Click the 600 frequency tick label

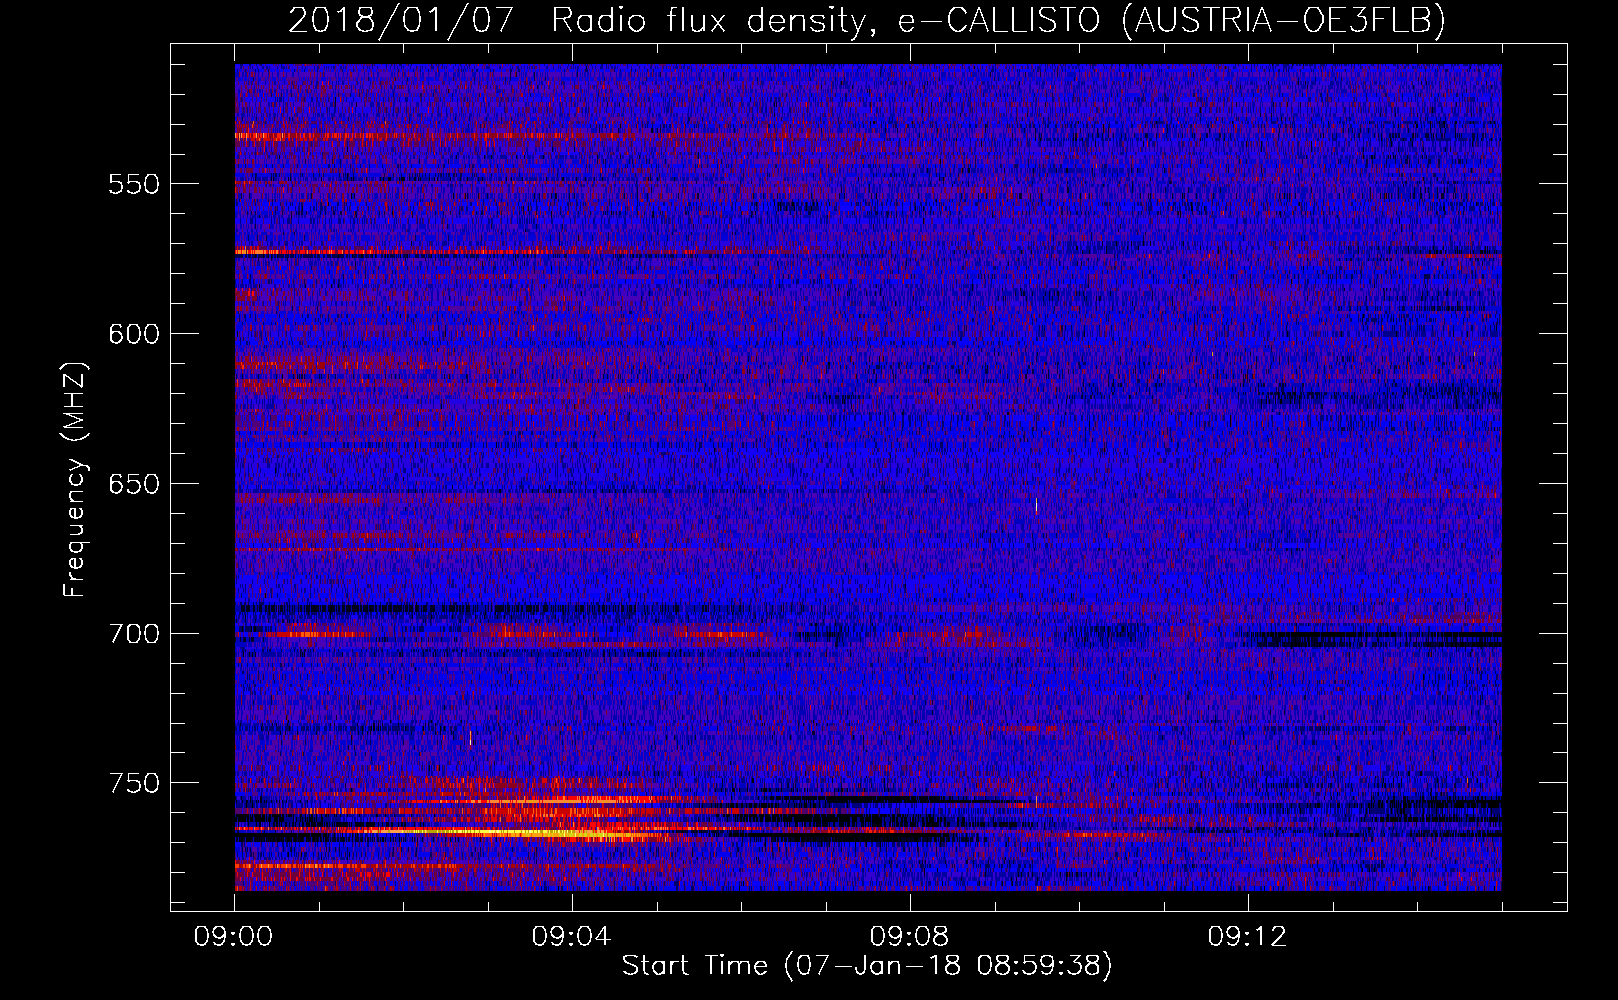134,334
